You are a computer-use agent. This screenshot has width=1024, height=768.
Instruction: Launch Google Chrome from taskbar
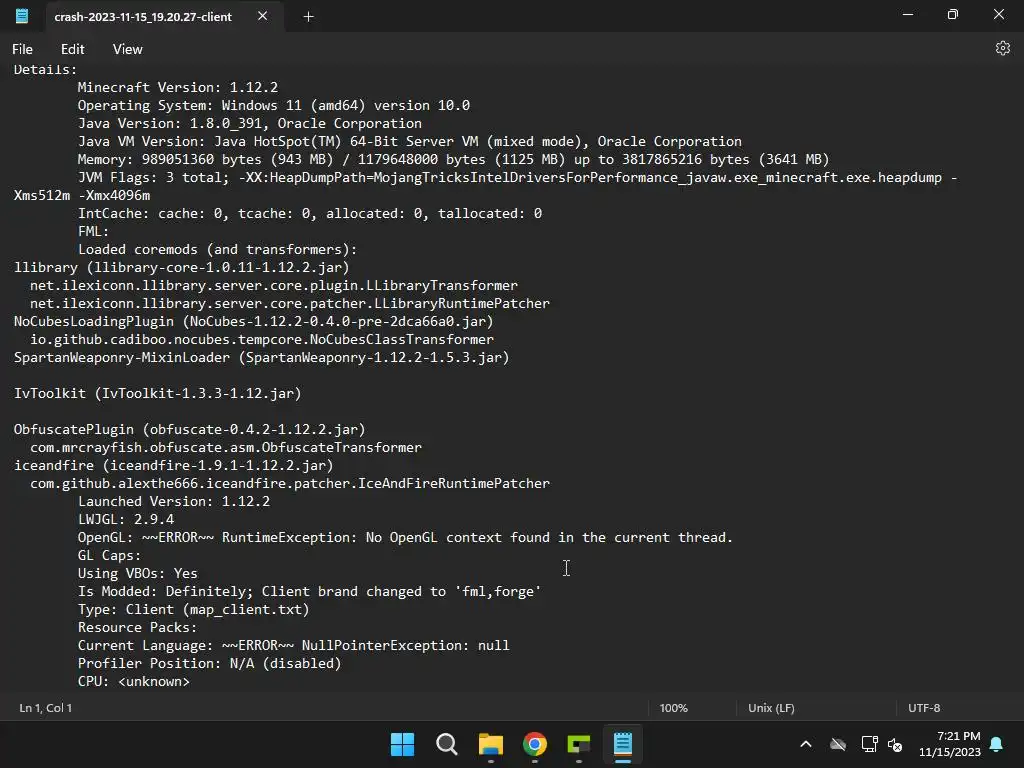pos(535,744)
